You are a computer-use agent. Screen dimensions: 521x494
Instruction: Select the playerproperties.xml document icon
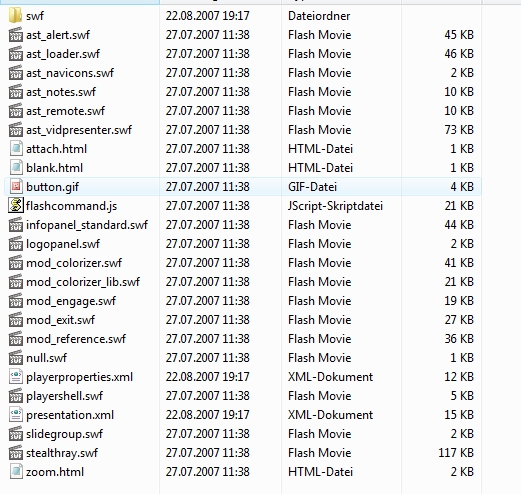point(16,377)
